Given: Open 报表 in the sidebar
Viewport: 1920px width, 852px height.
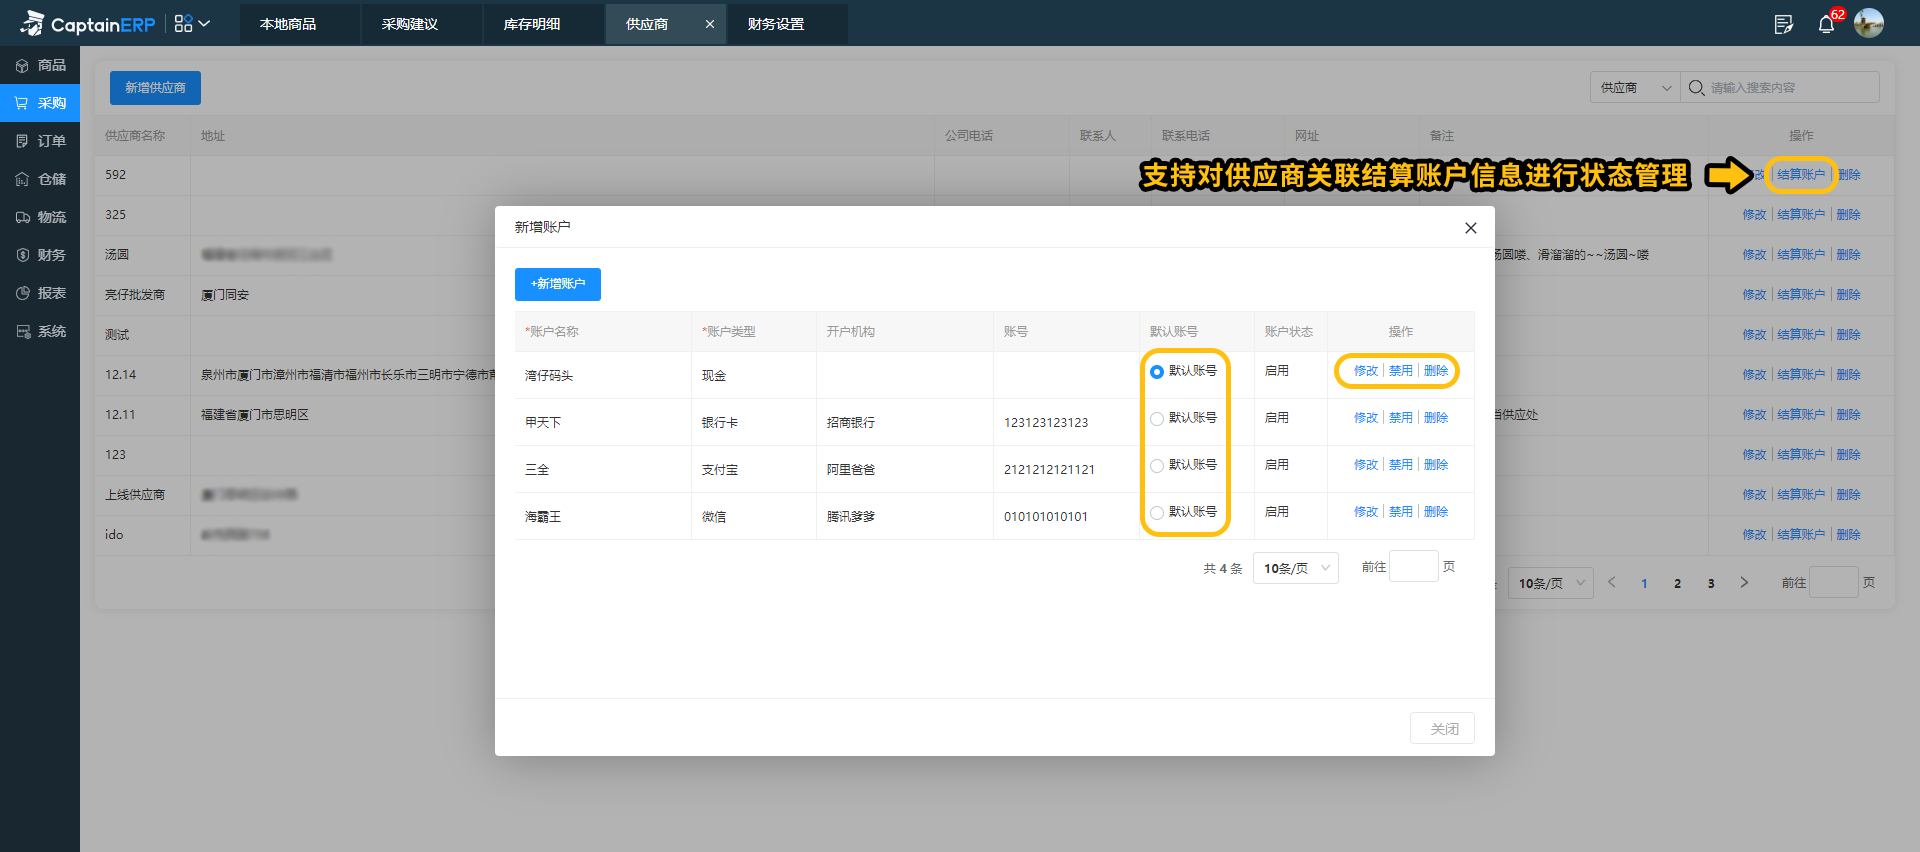Looking at the screenshot, I should pos(40,293).
